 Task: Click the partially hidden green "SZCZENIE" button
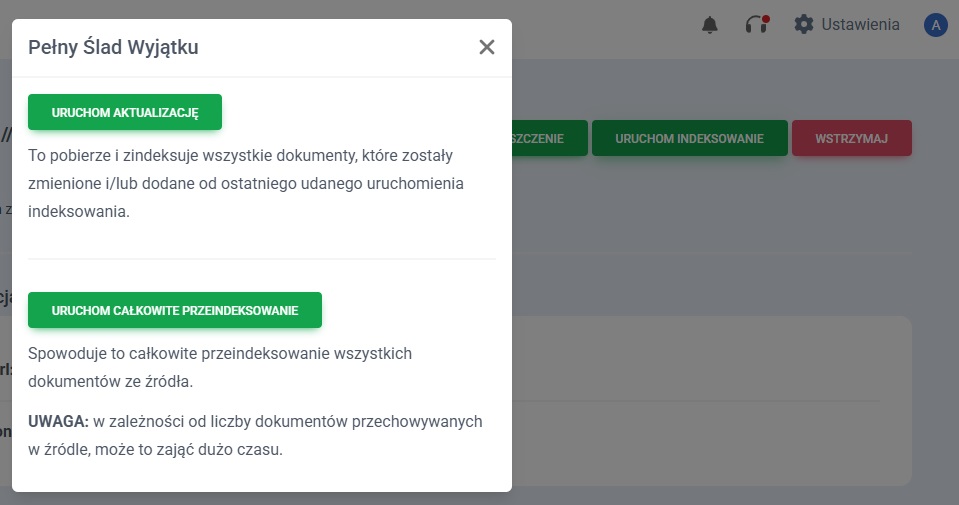pyautogui.click(x=547, y=139)
